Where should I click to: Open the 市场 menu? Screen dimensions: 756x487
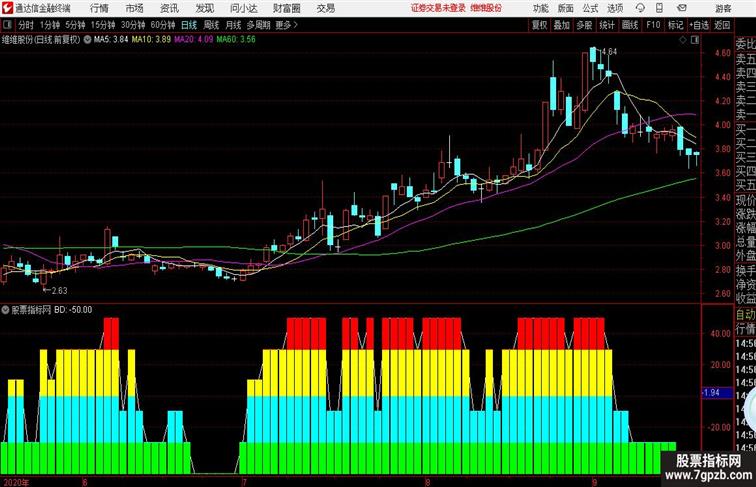coord(135,8)
